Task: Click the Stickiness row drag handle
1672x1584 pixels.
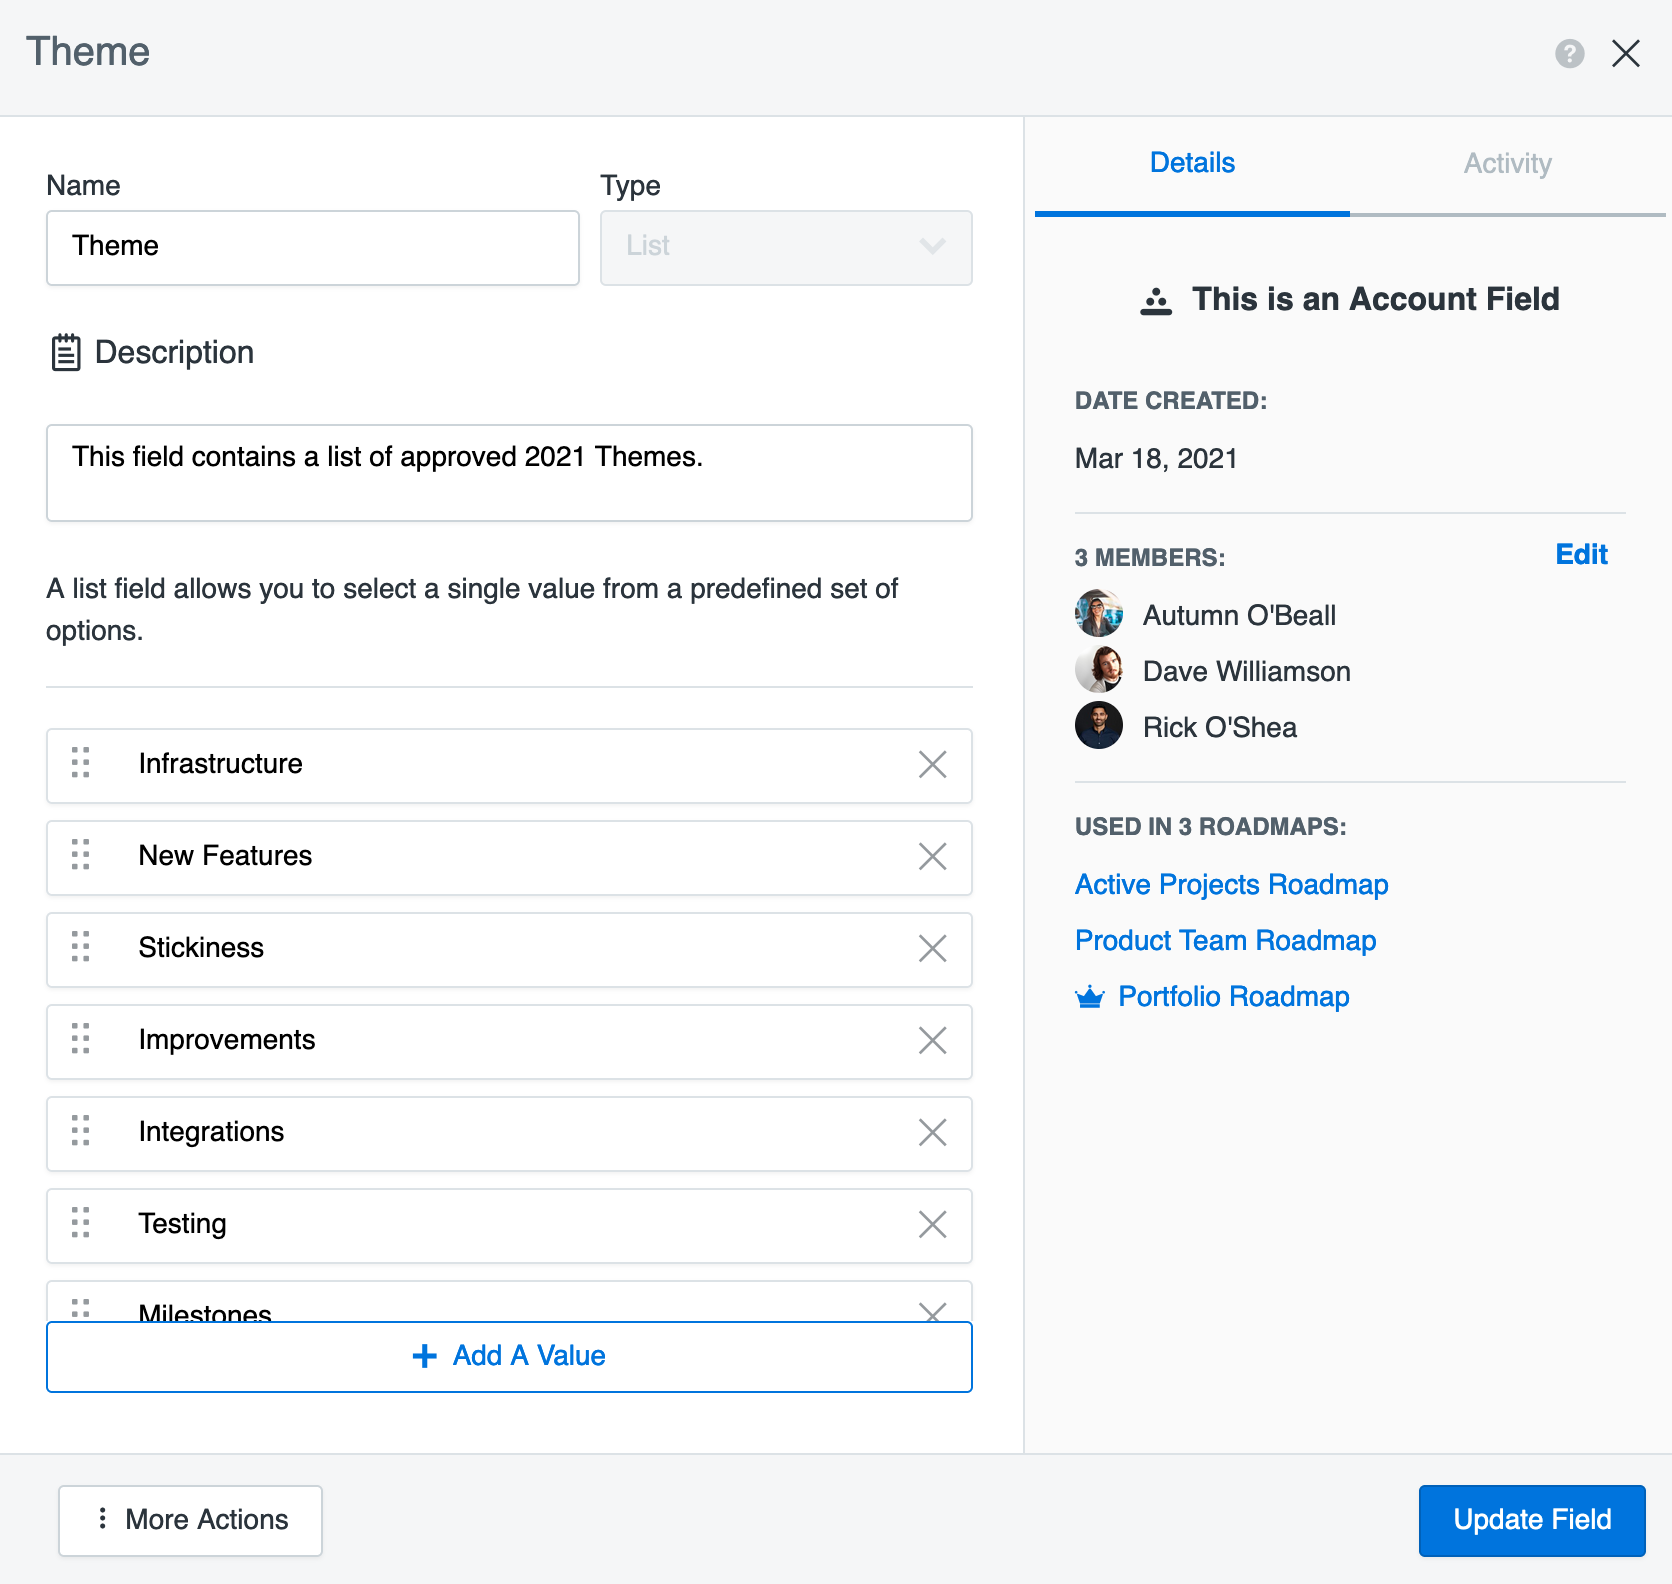Action: tap(81, 947)
